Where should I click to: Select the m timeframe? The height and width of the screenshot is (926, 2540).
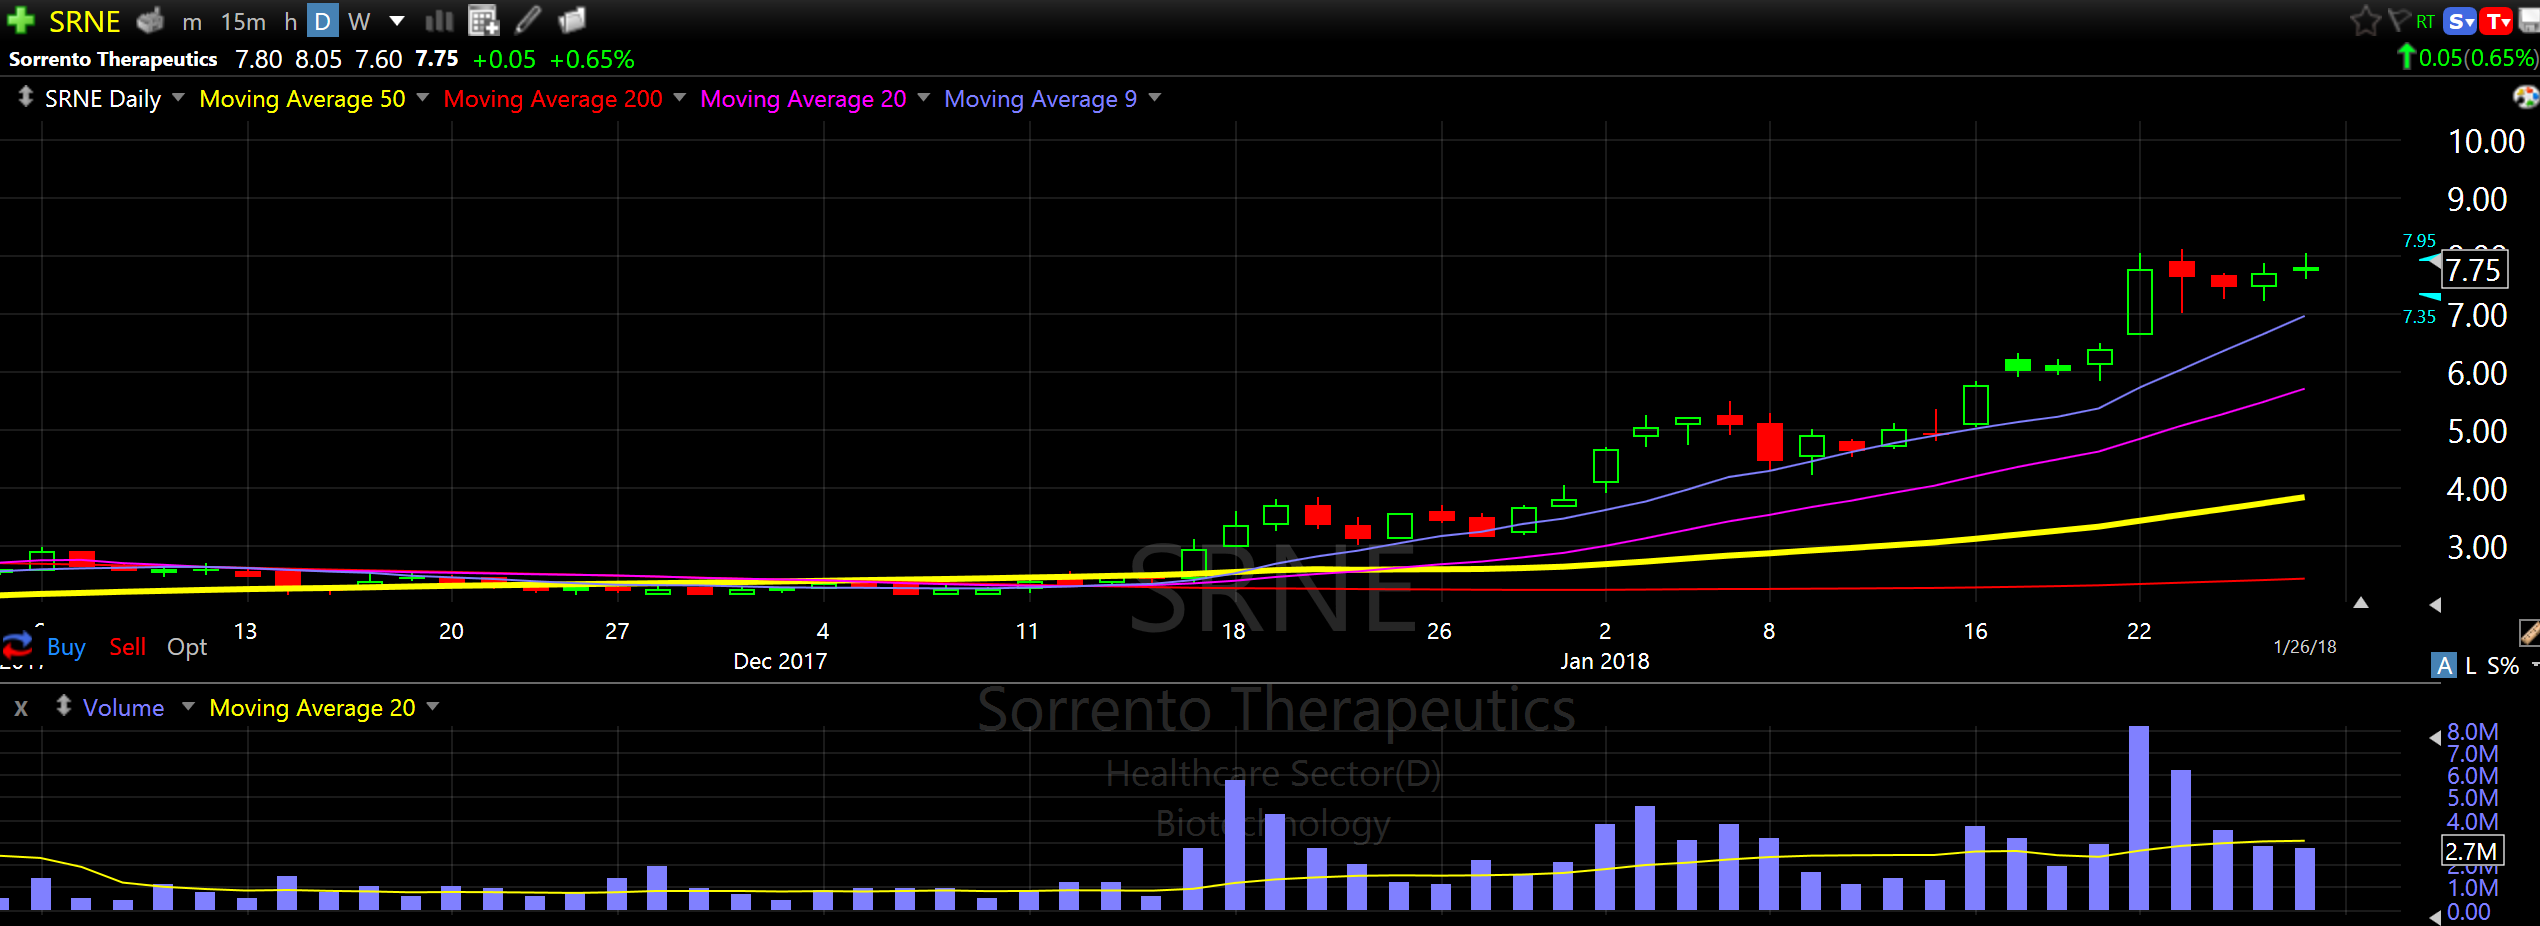pyautogui.click(x=192, y=21)
